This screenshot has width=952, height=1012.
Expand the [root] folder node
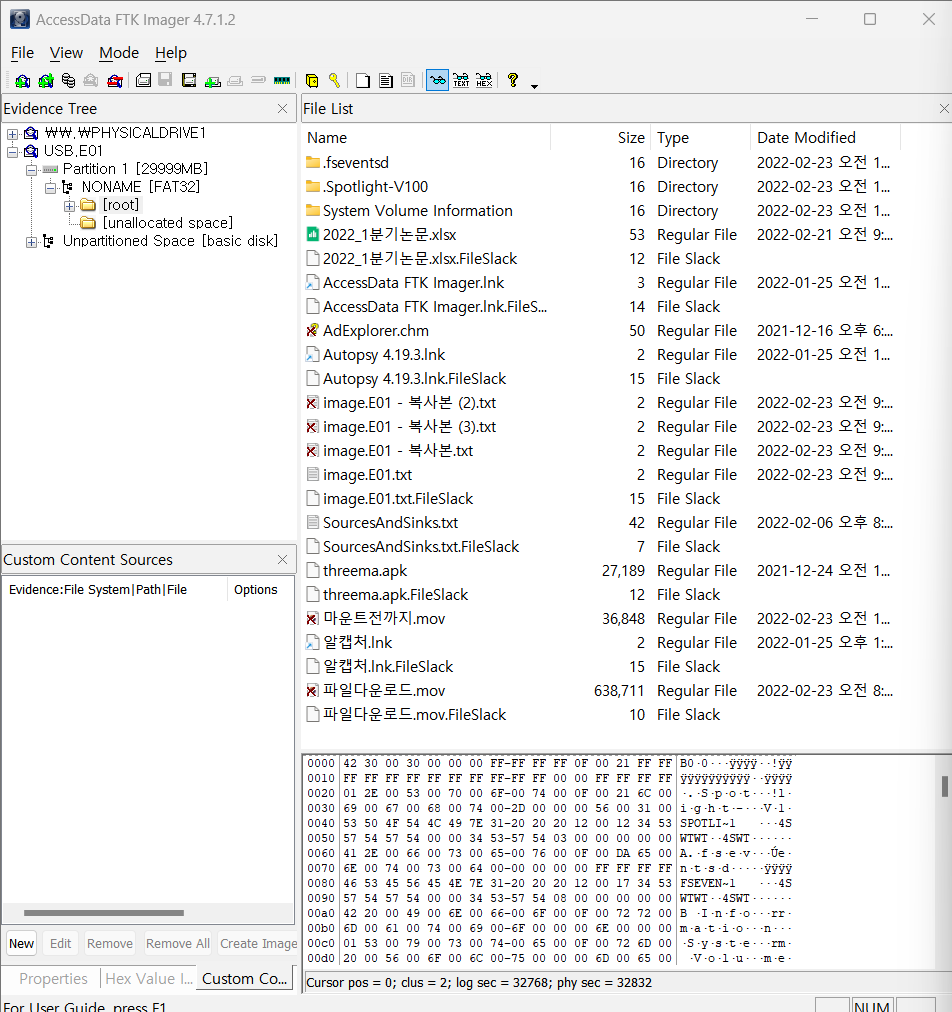[x=69, y=206]
